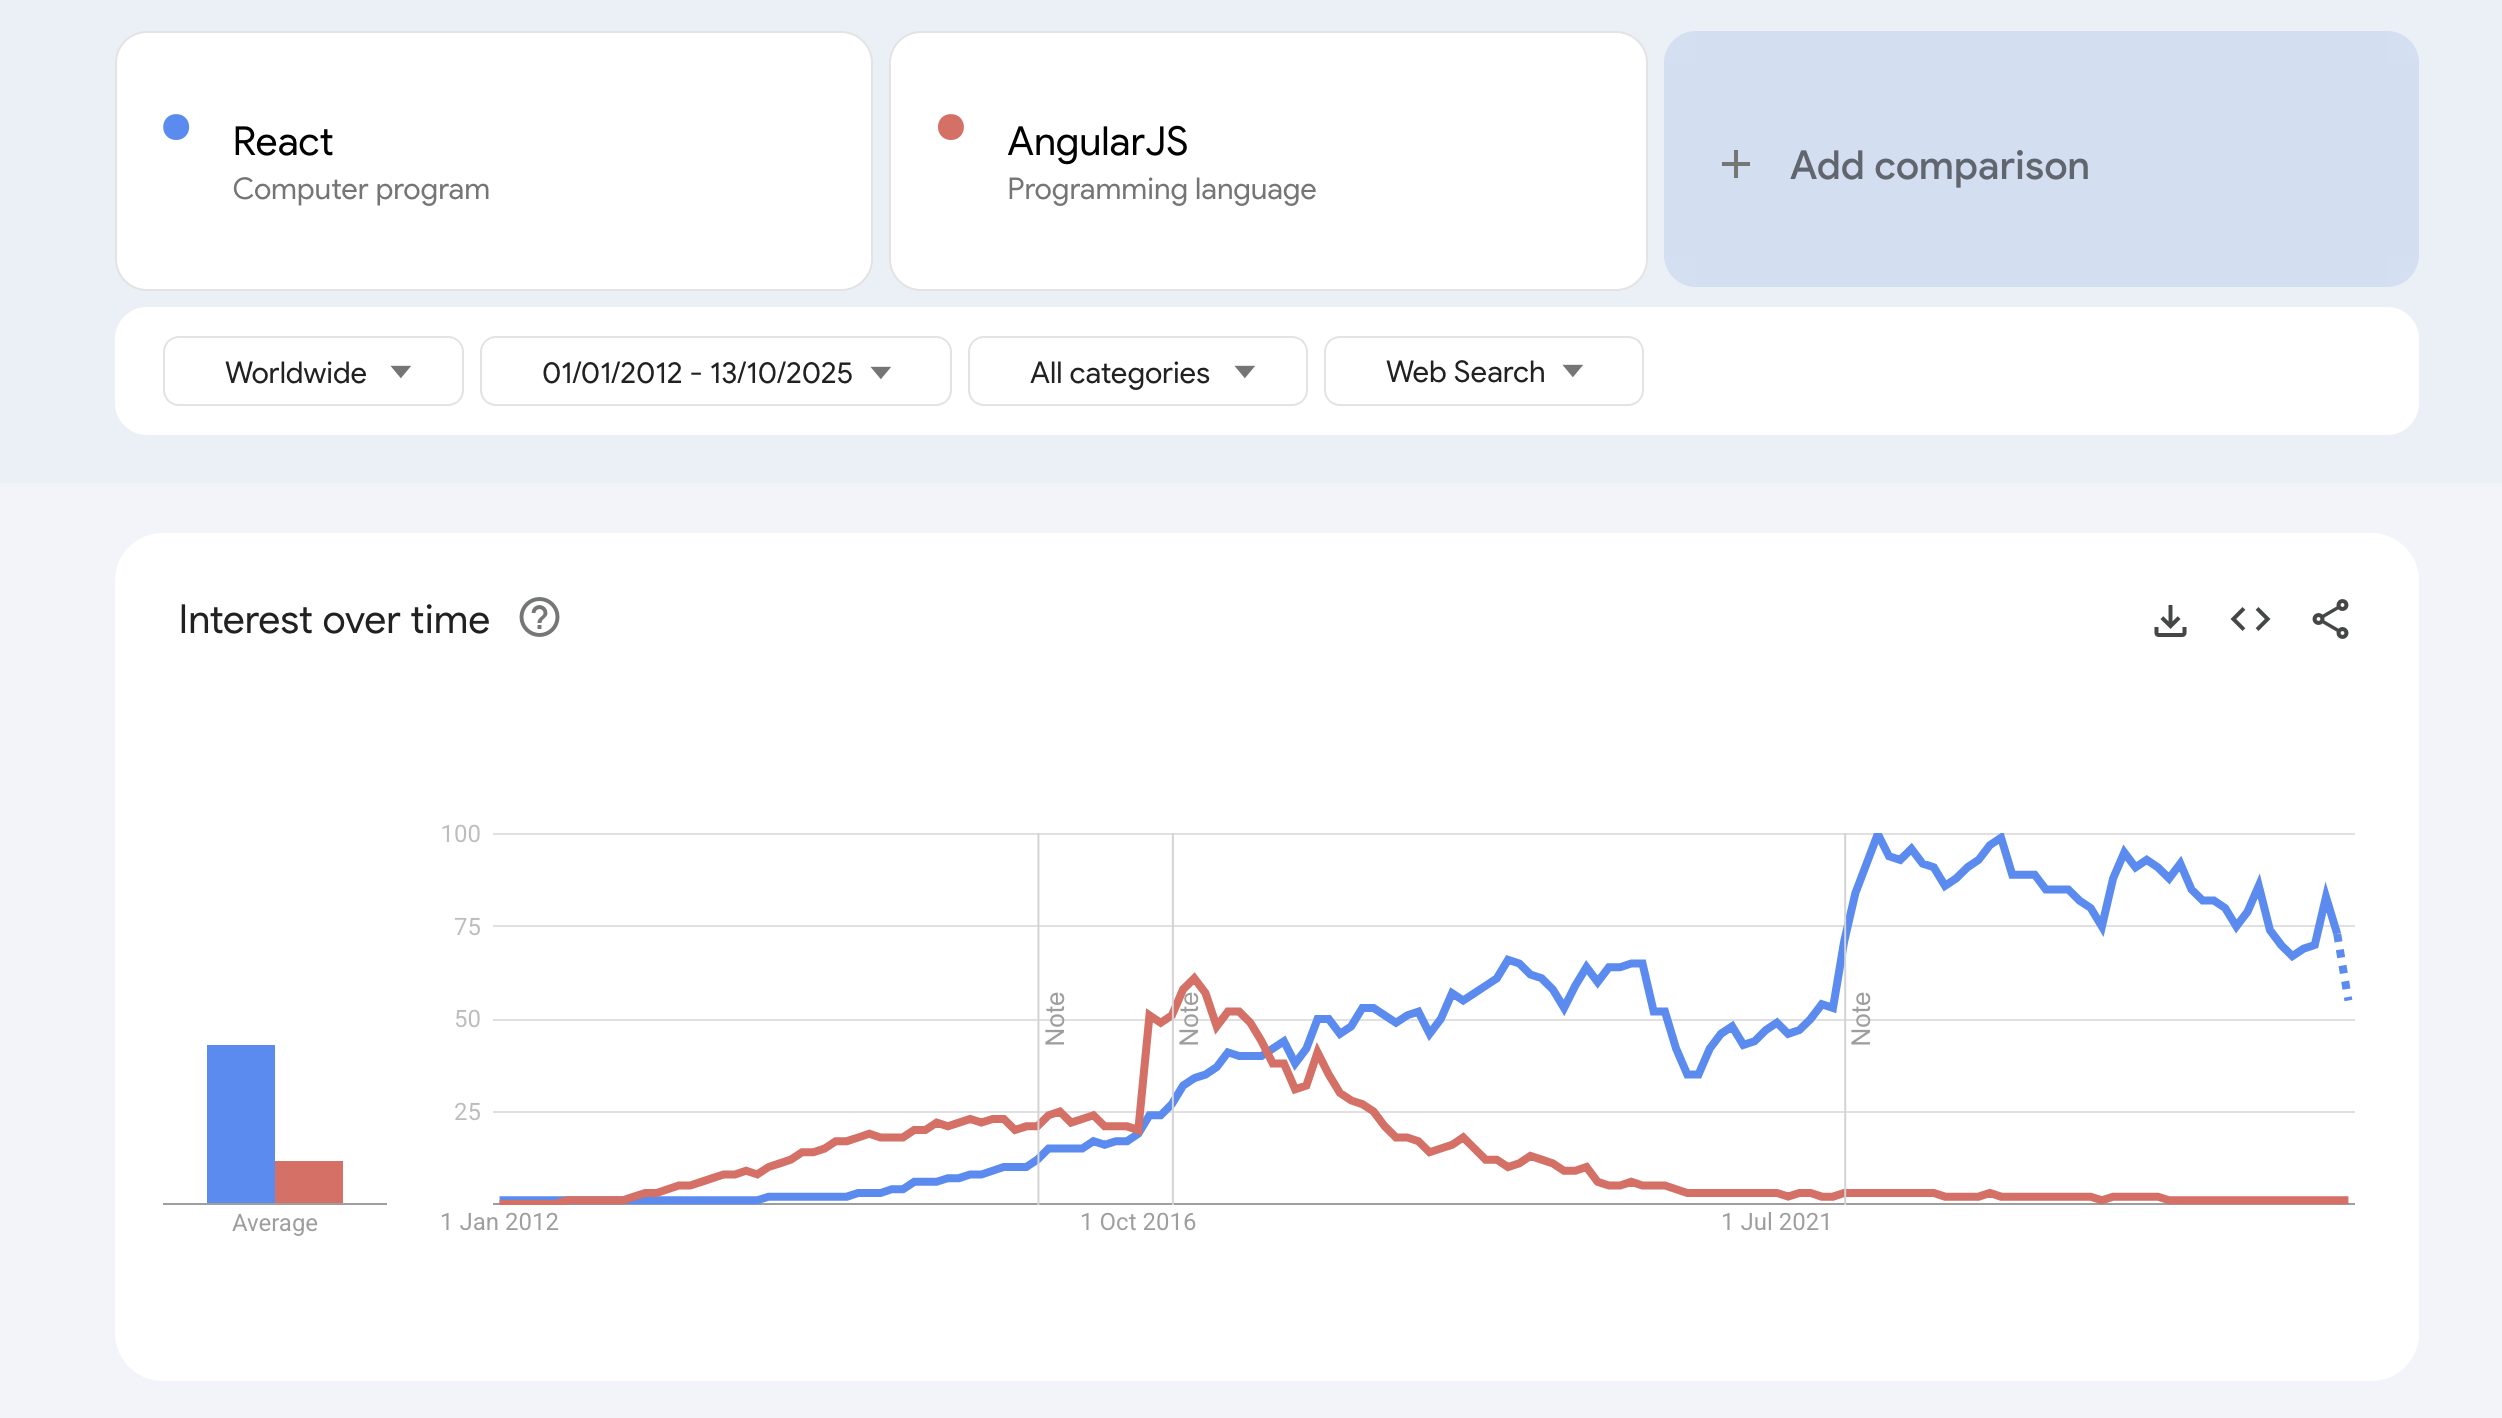This screenshot has width=2502, height=1418.
Task: Open the All categories dropdown
Action: 1137,372
